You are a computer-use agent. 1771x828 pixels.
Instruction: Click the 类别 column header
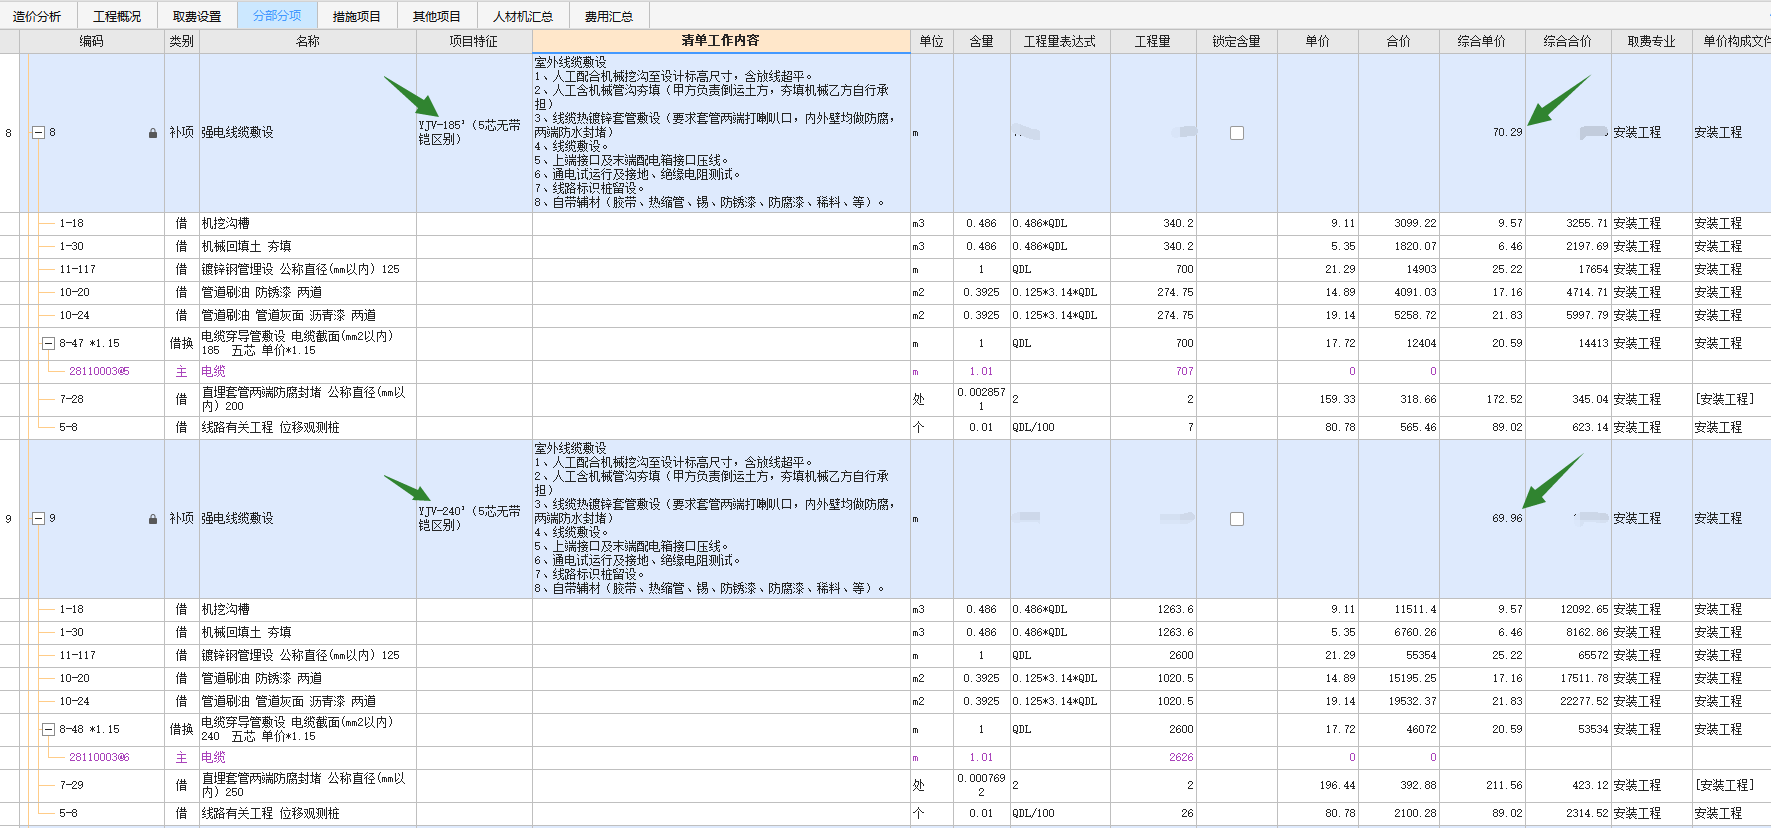point(182,41)
